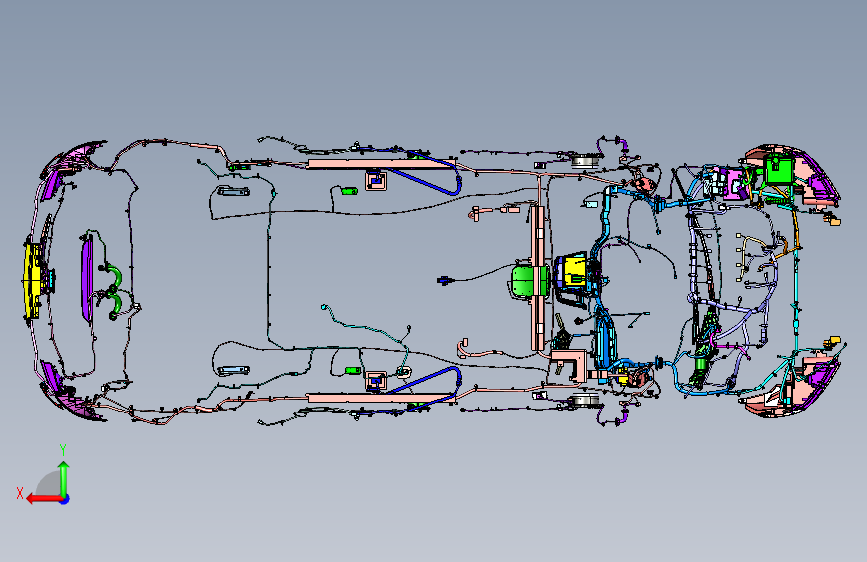Screen dimensions: 867x562
Task: Click the green "Y" axis label
Action: [63, 450]
